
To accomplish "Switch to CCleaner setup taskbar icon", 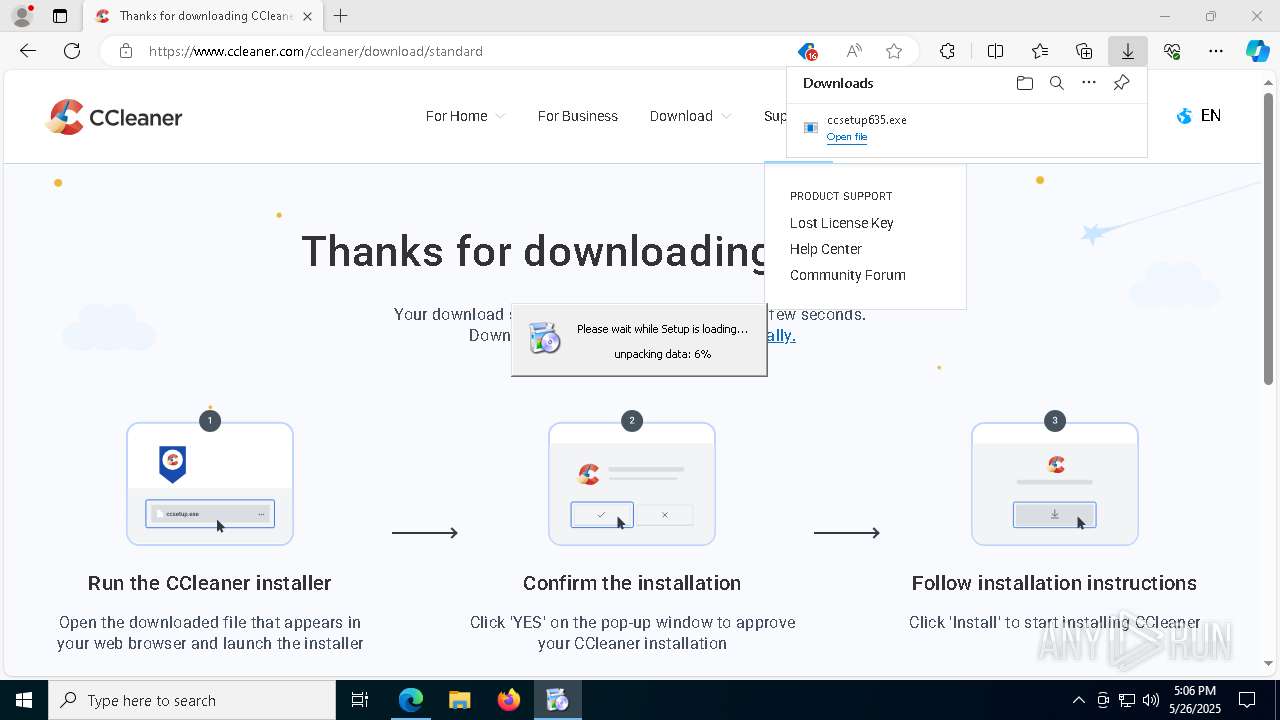I will (558, 700).
